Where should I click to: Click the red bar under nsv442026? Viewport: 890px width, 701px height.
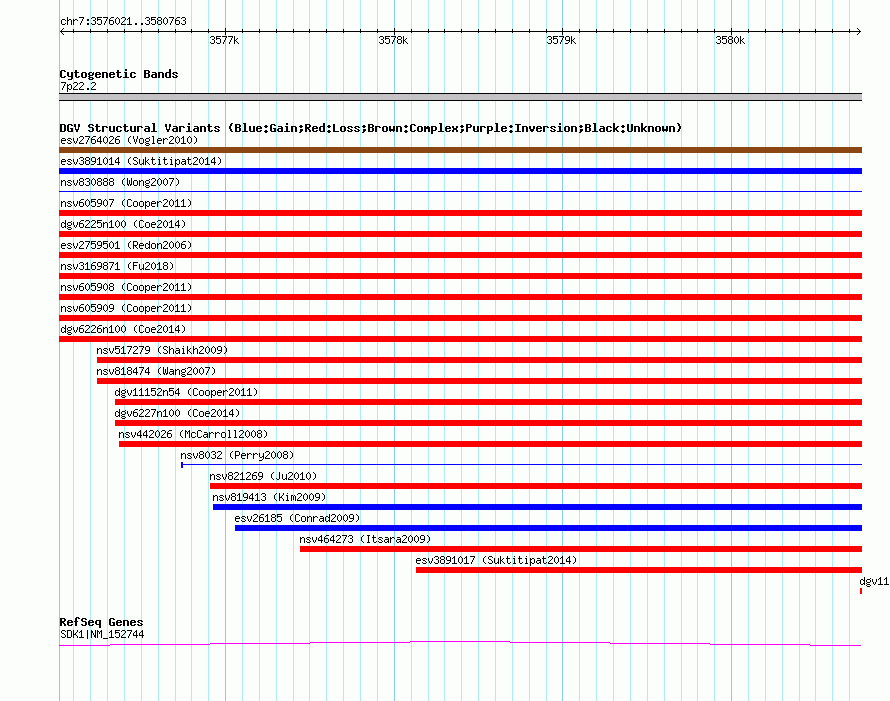coord(490,444)
